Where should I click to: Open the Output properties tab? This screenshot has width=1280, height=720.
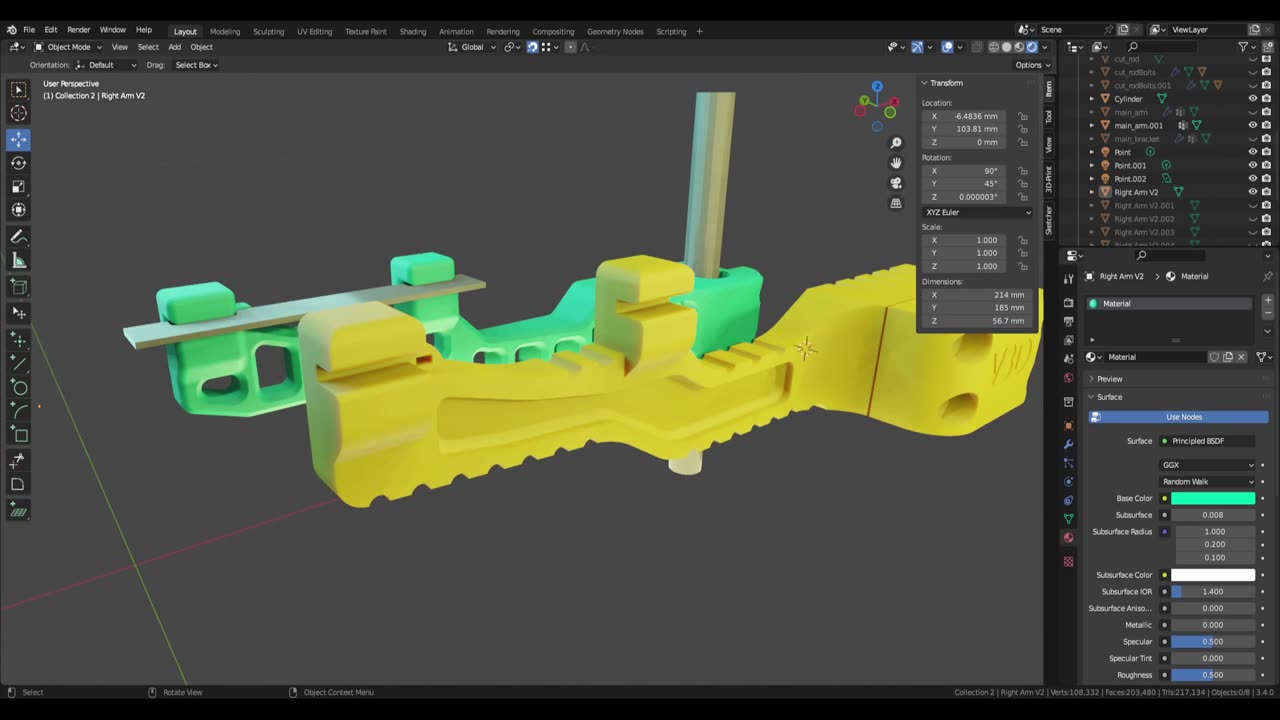point(1068,321)
